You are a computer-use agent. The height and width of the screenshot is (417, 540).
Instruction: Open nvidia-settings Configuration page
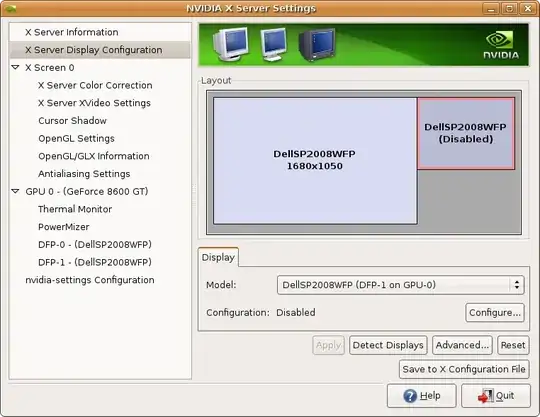click(x=90, y=280)
